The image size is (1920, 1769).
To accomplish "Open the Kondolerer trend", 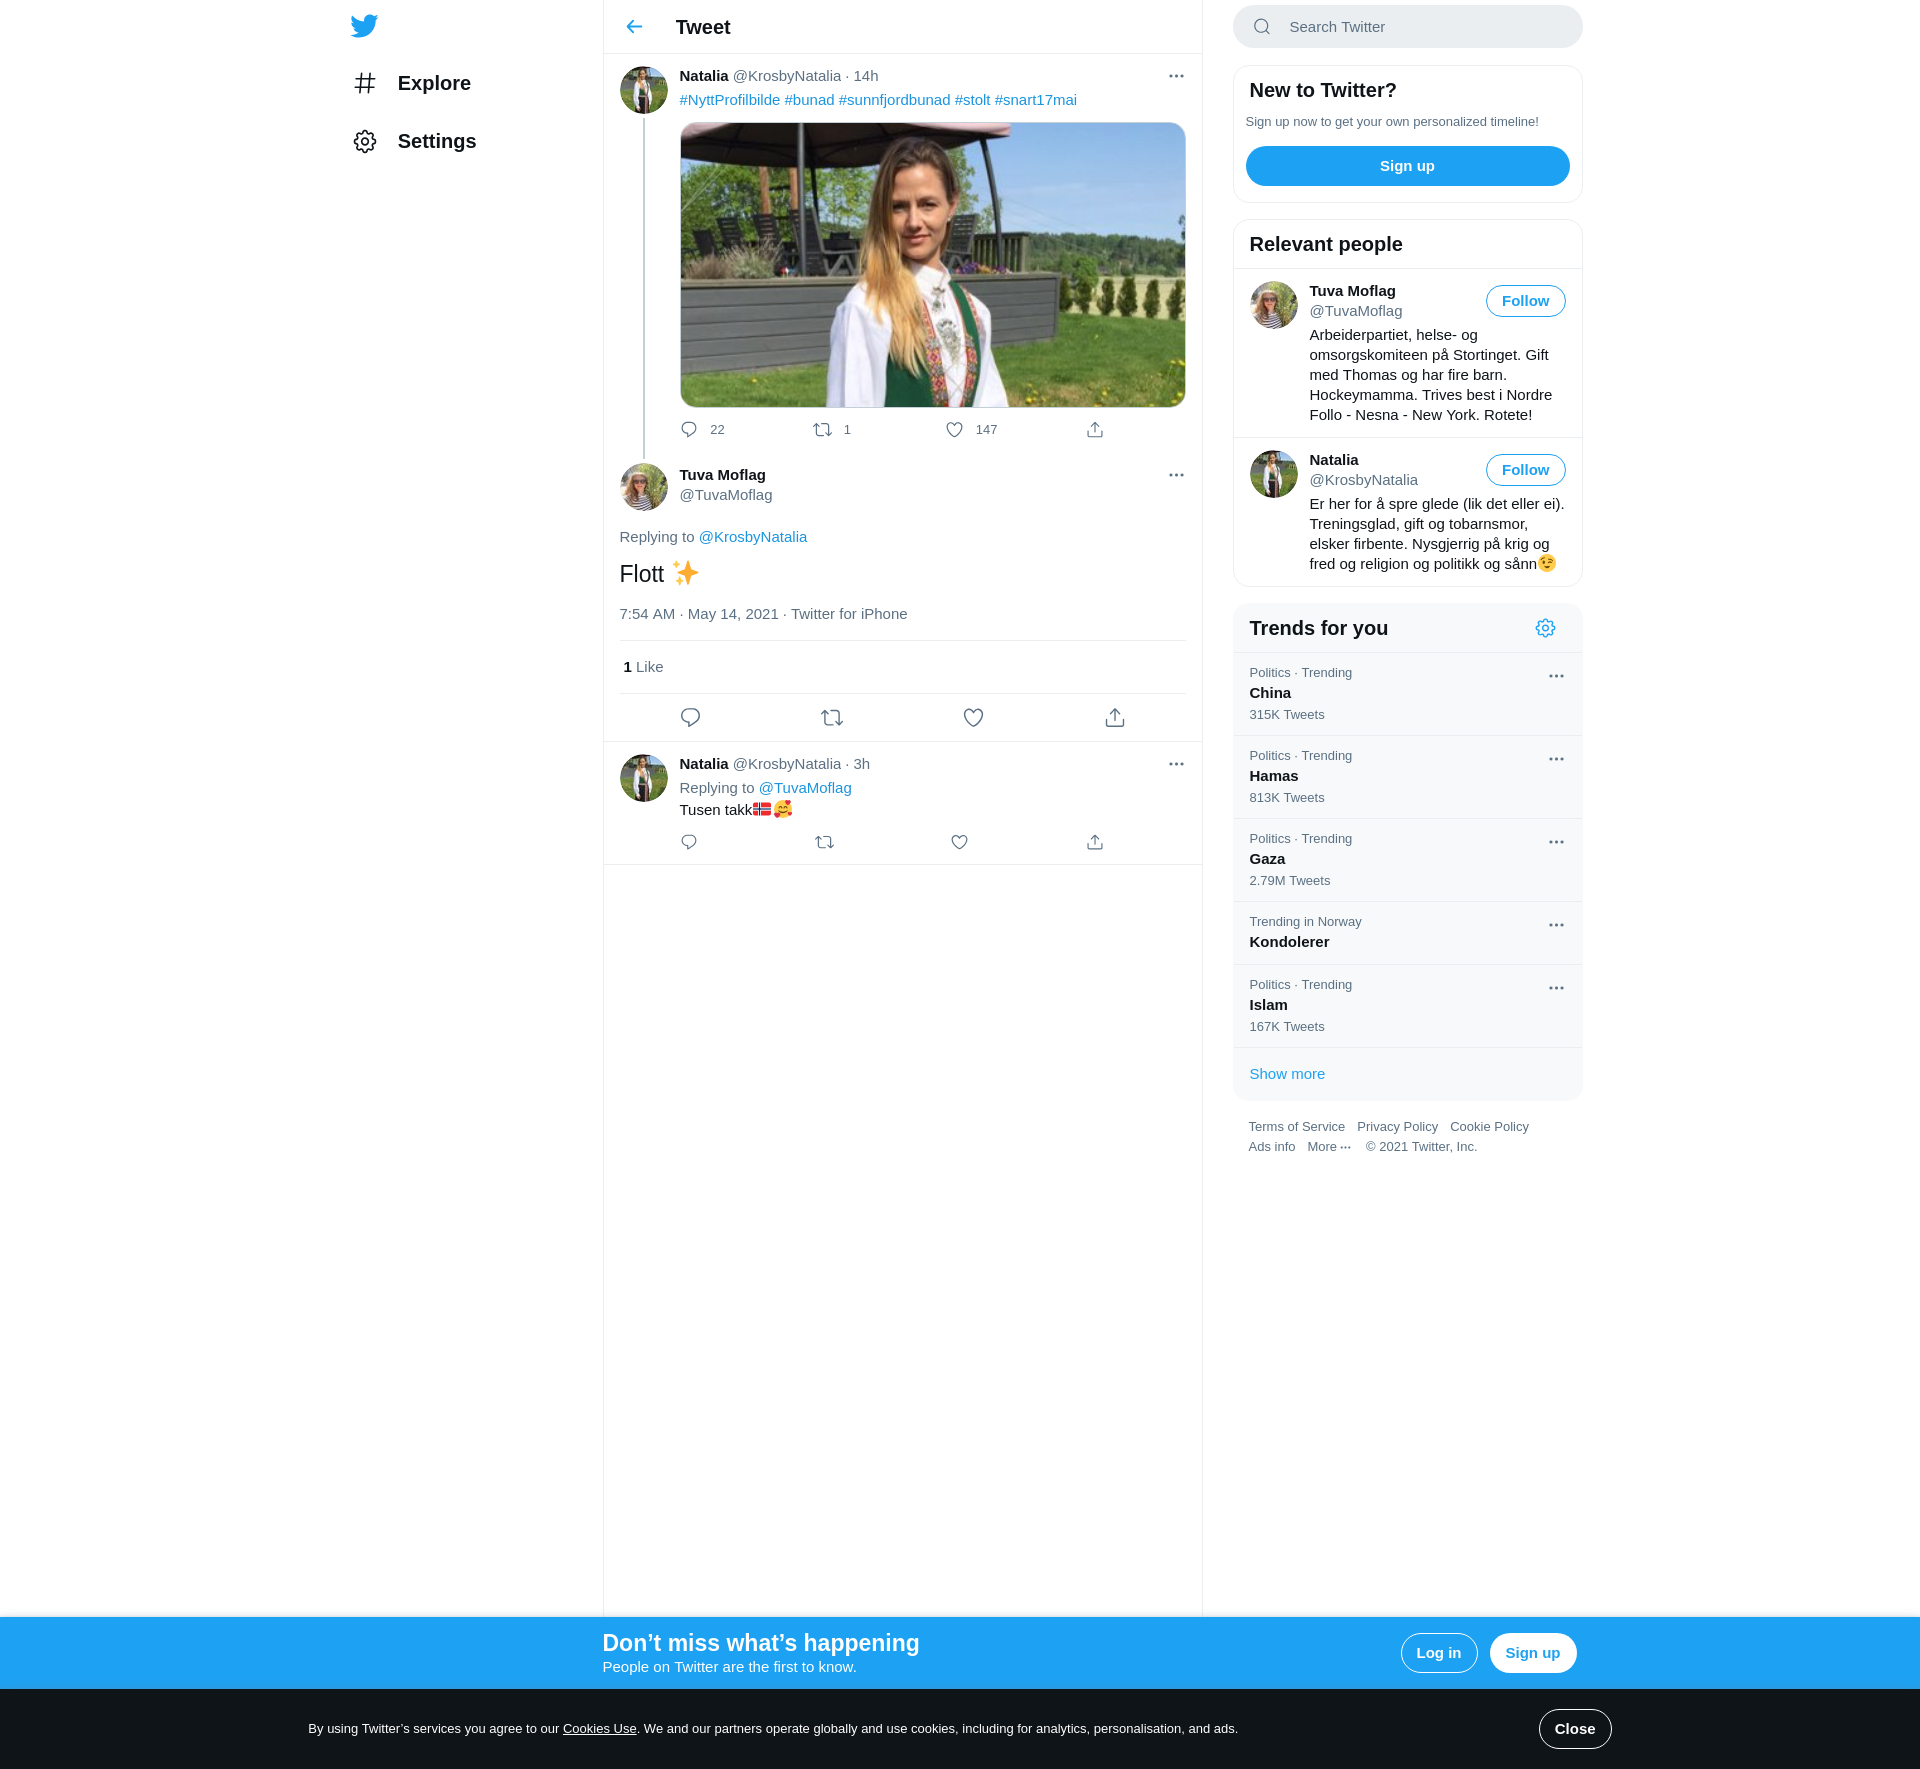I will 1408,933.
